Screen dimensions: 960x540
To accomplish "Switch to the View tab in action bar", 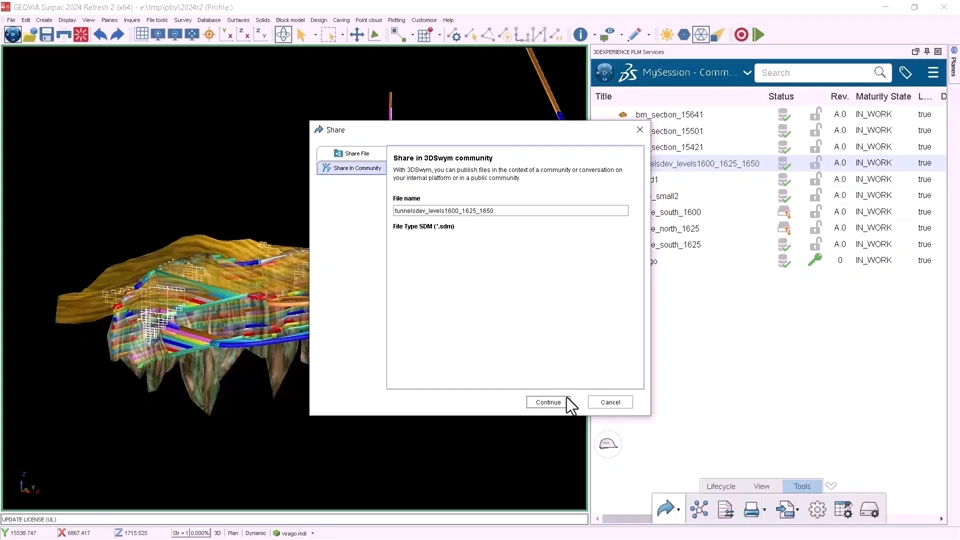I will tap(762, 486).
